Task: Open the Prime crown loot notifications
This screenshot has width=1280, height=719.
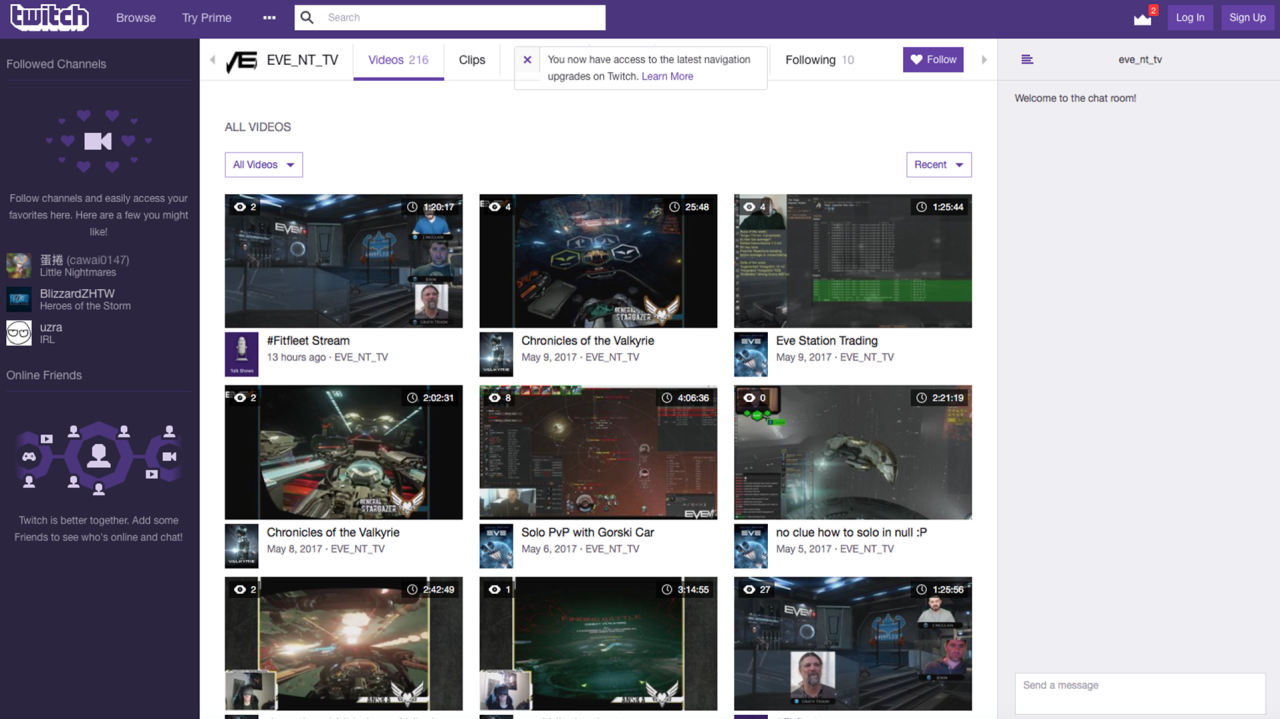Action: 1143,18
